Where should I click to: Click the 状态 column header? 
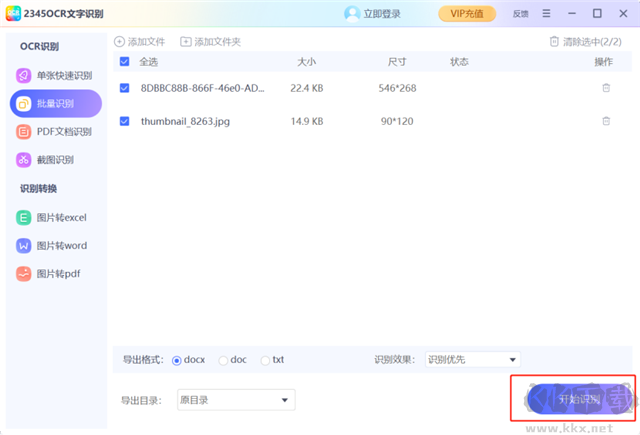pyautogui.click(x=459, y=62)
